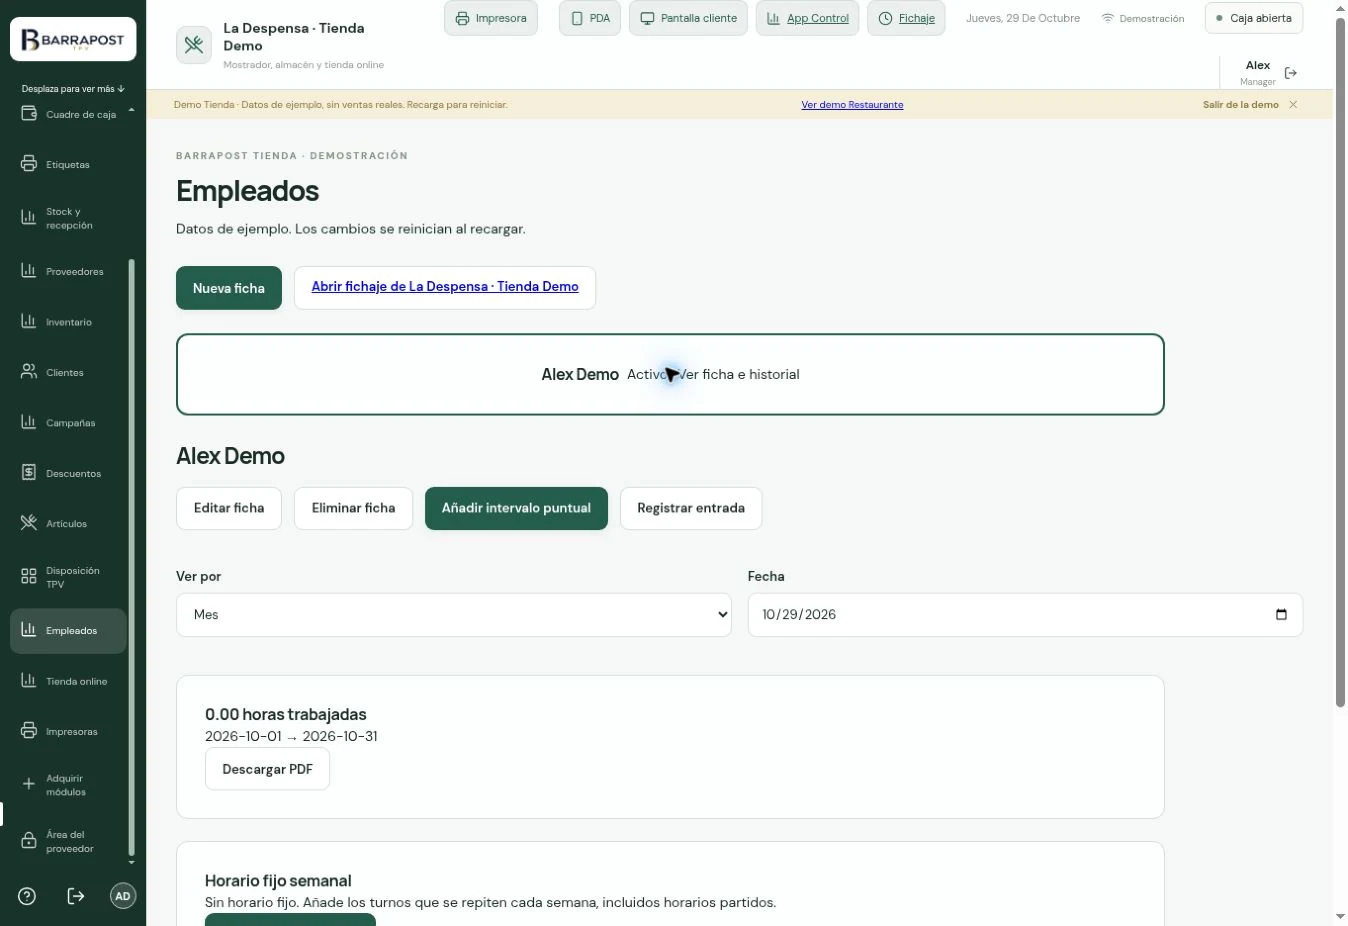The image size is (1348, 926).
Task: Click the logout icon beside Alex Manager
Action: pyautogui.click(x=1291, y=73)
